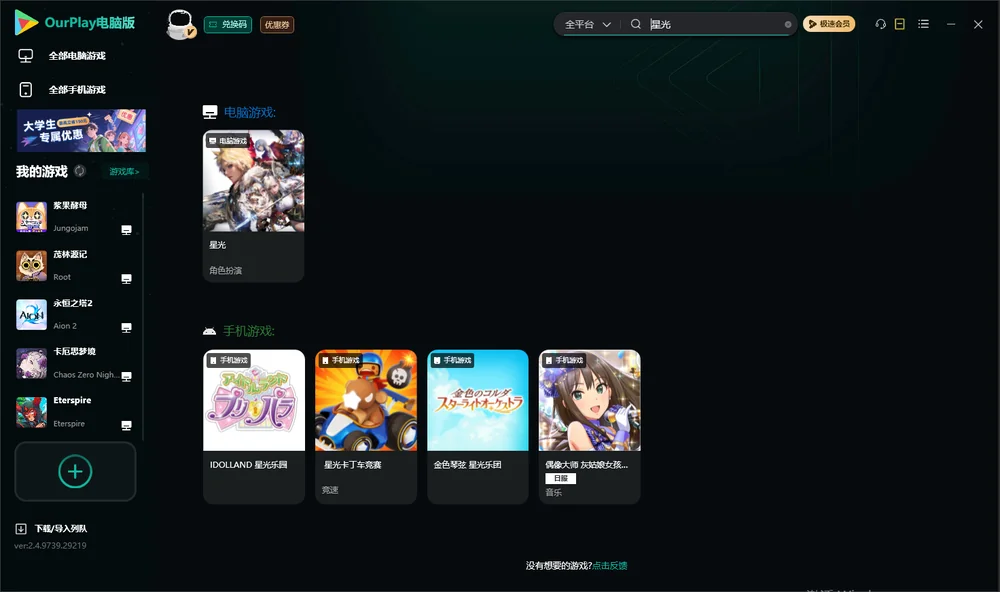1000x592 pixels.
Task: Click the search magnifier icon
Action: point(636,24)
